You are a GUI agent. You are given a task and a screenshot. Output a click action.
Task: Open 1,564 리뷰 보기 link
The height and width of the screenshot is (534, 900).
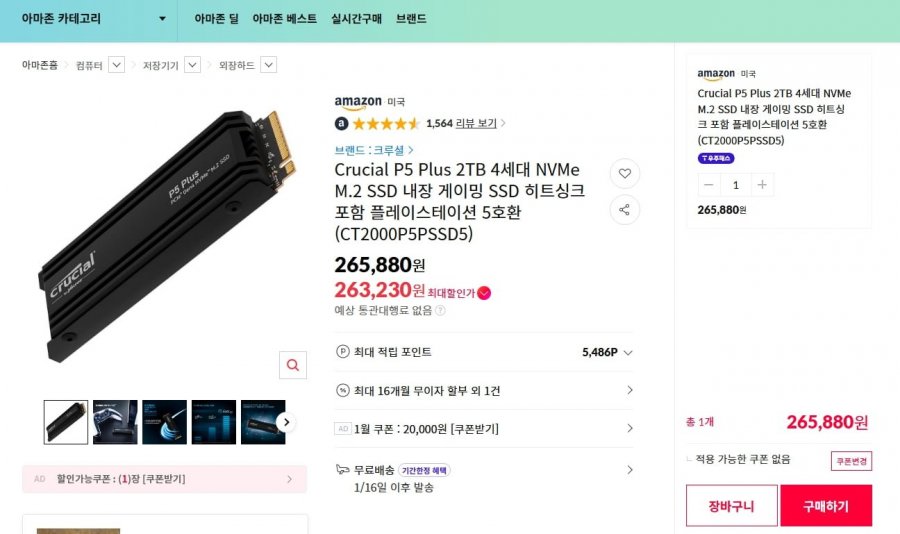click(465, 124)
